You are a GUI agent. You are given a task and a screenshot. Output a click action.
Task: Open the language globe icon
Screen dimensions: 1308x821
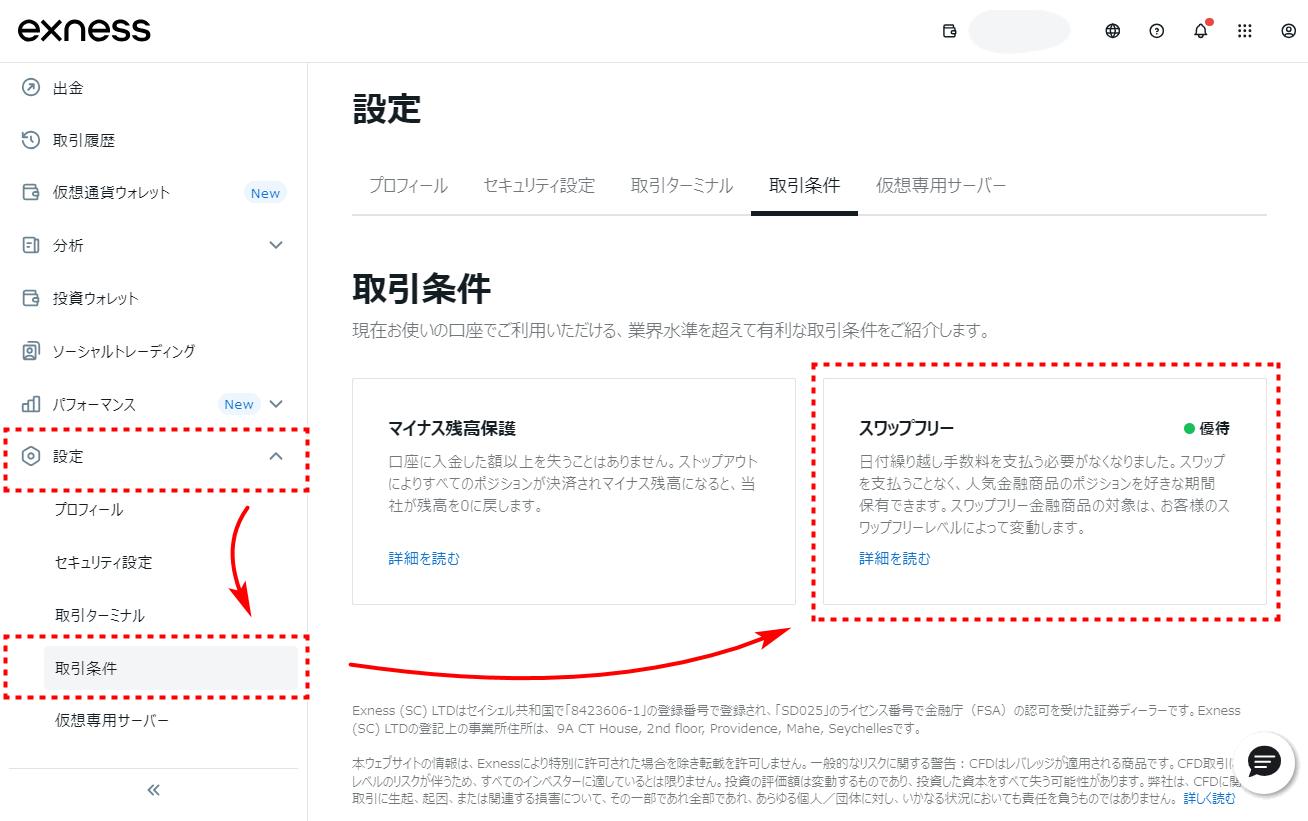point(1113,31)
